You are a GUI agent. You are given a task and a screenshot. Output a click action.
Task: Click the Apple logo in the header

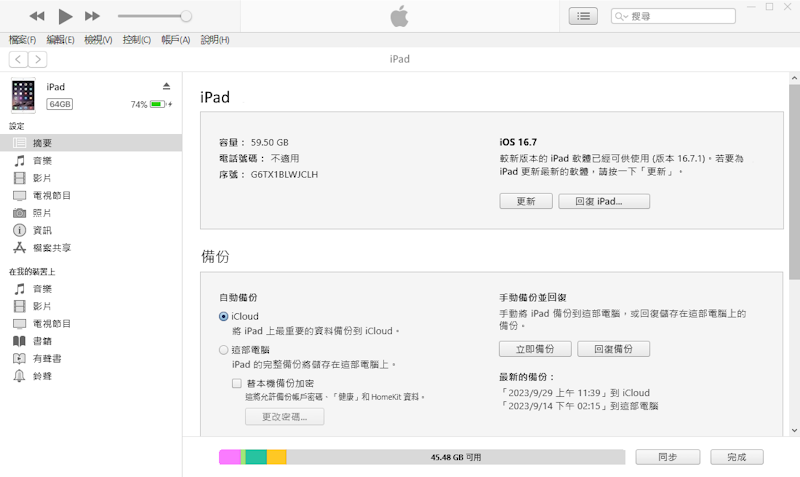click(x=399, y=16)
